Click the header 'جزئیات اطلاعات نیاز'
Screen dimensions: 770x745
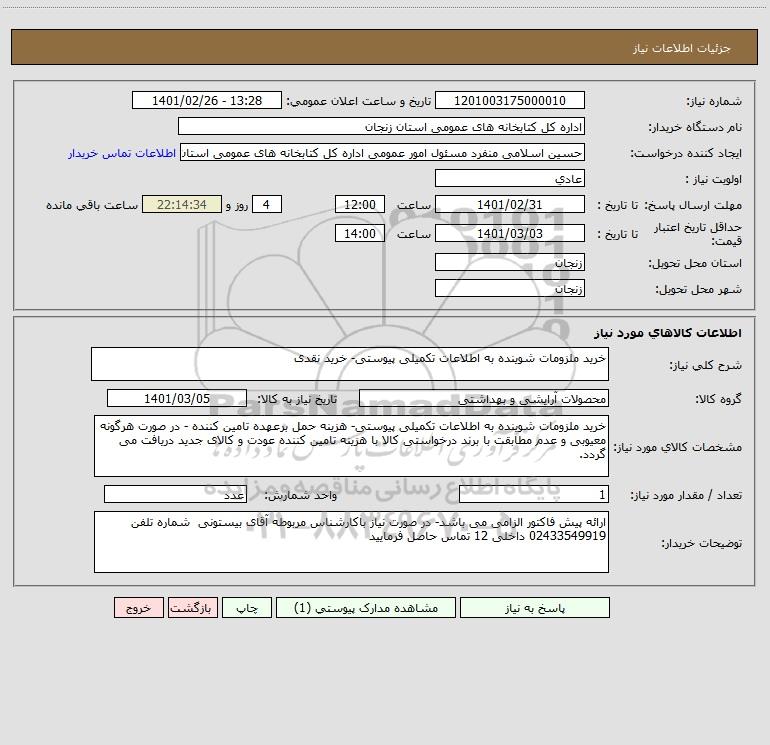682,48
